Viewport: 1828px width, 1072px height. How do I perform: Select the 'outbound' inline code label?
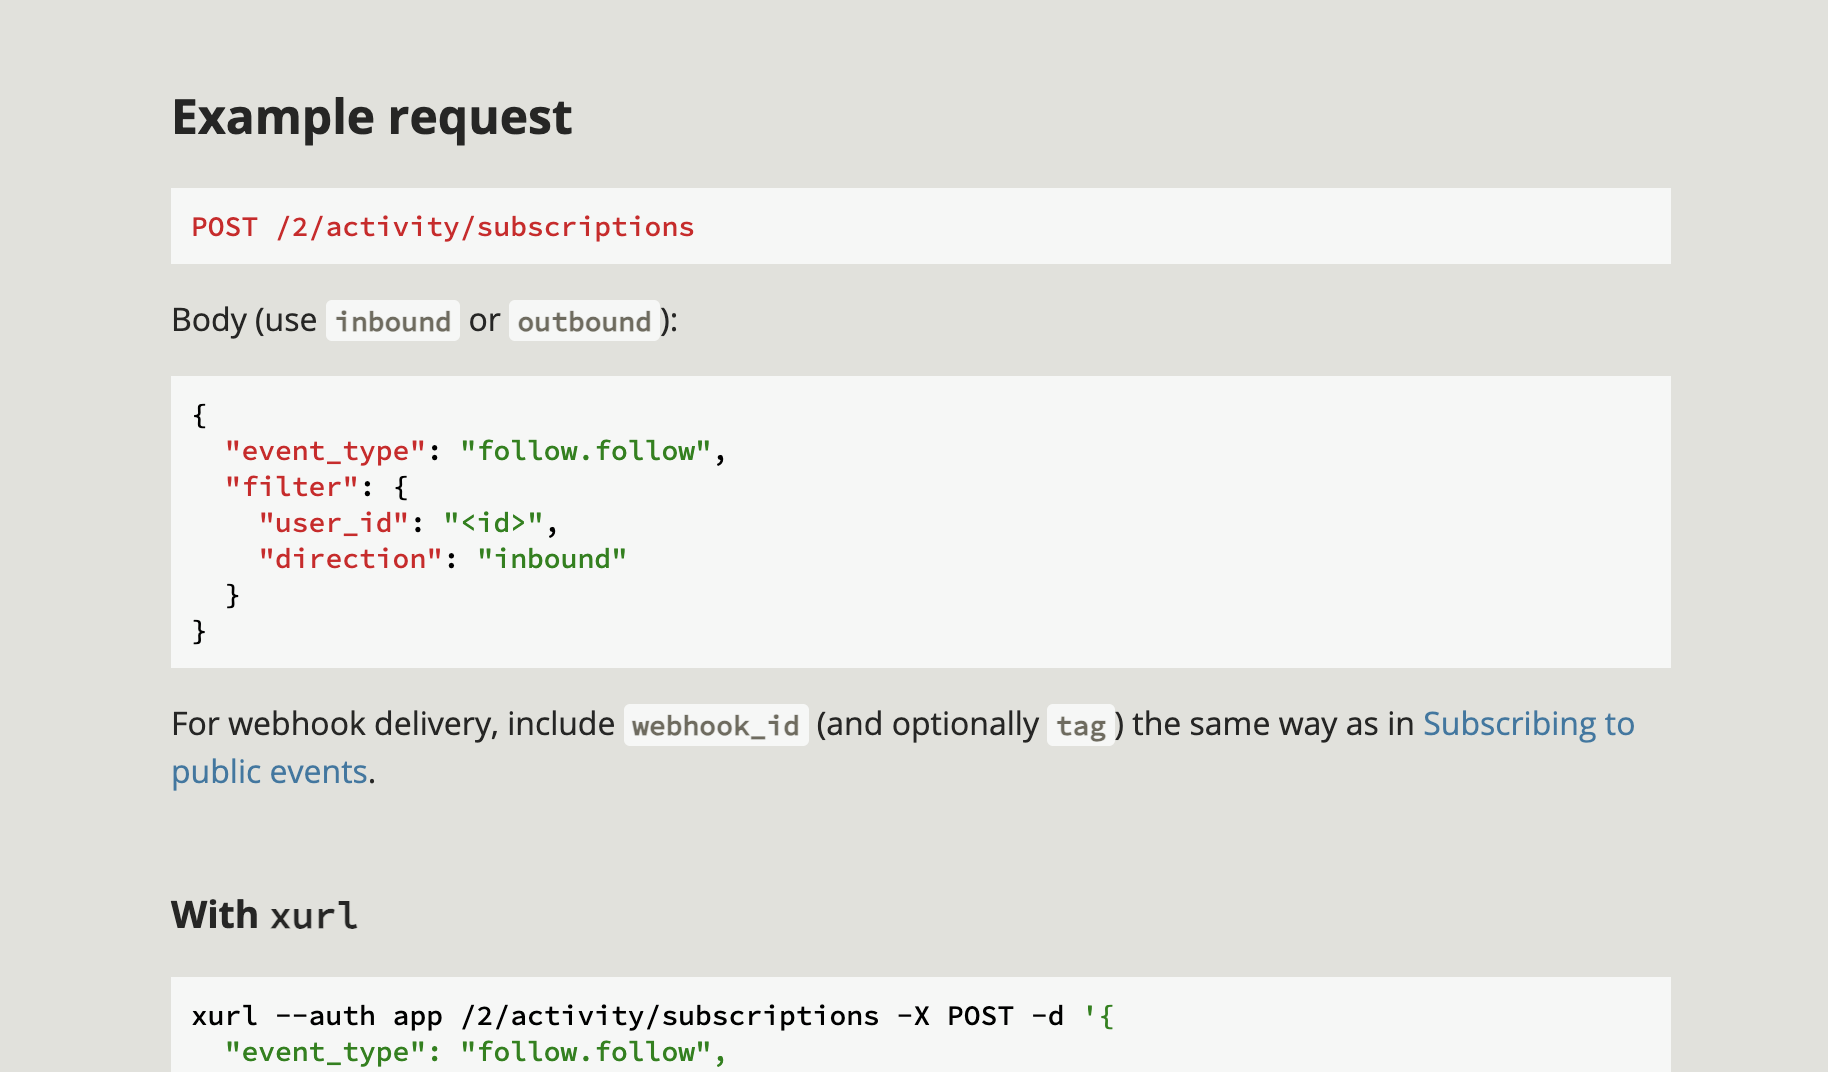tap(584, 321)
